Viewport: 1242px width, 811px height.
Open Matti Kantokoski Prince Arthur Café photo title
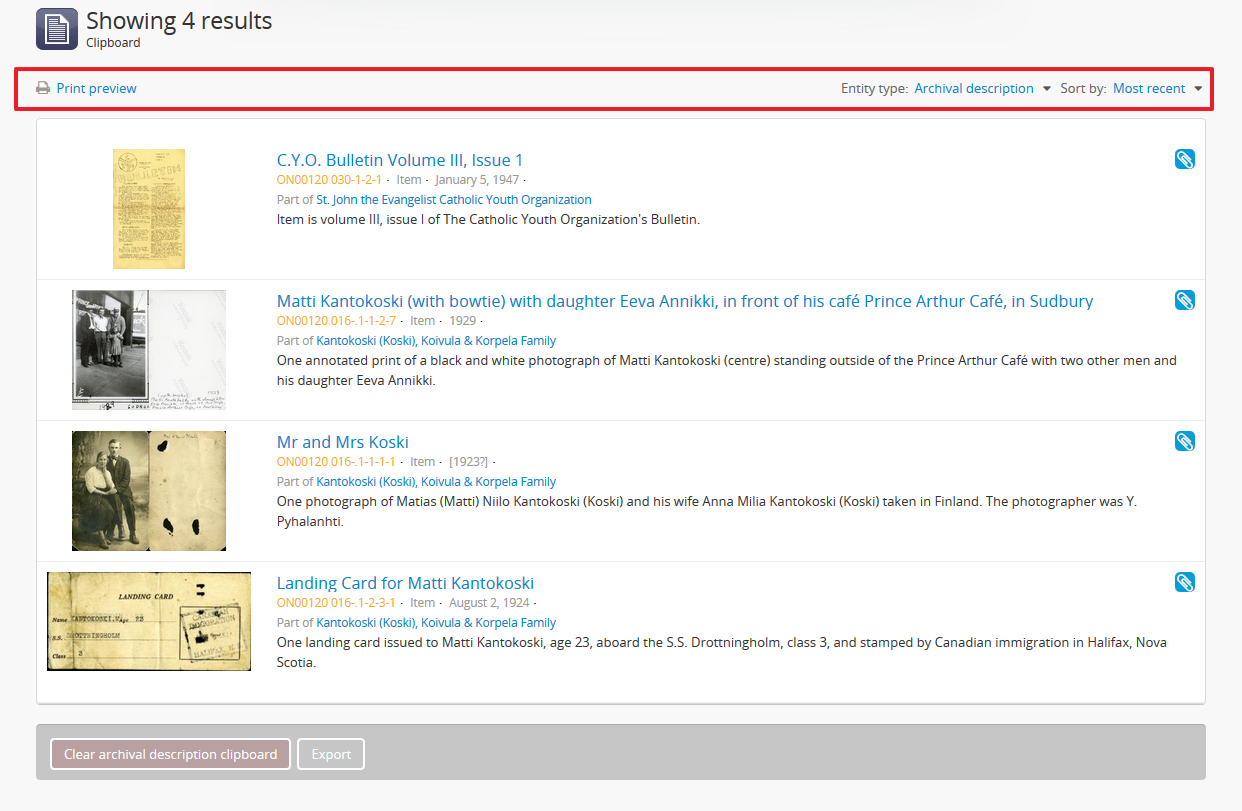point(684,301)
